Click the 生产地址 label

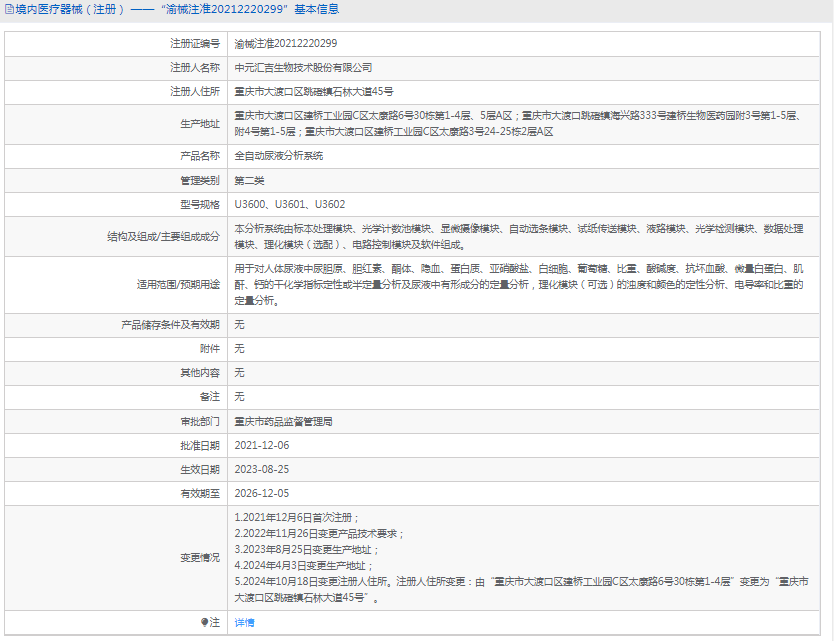199,124
